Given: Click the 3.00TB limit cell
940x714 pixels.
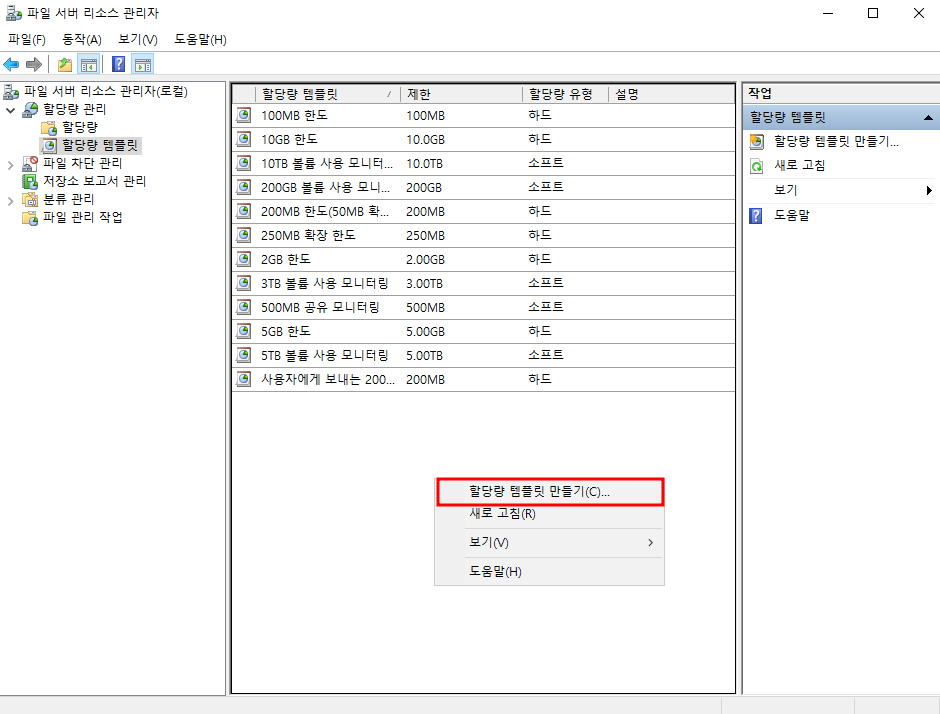Looking at the screenshot, I should click(424, 284).
